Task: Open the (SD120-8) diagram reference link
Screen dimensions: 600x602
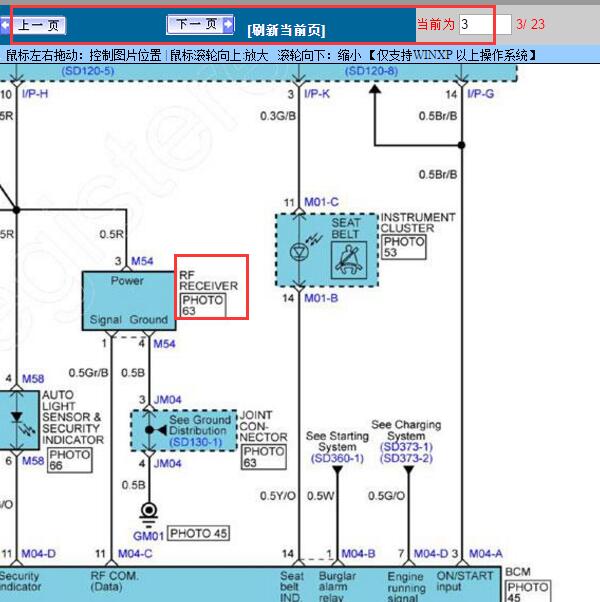Action: [371, 71]
